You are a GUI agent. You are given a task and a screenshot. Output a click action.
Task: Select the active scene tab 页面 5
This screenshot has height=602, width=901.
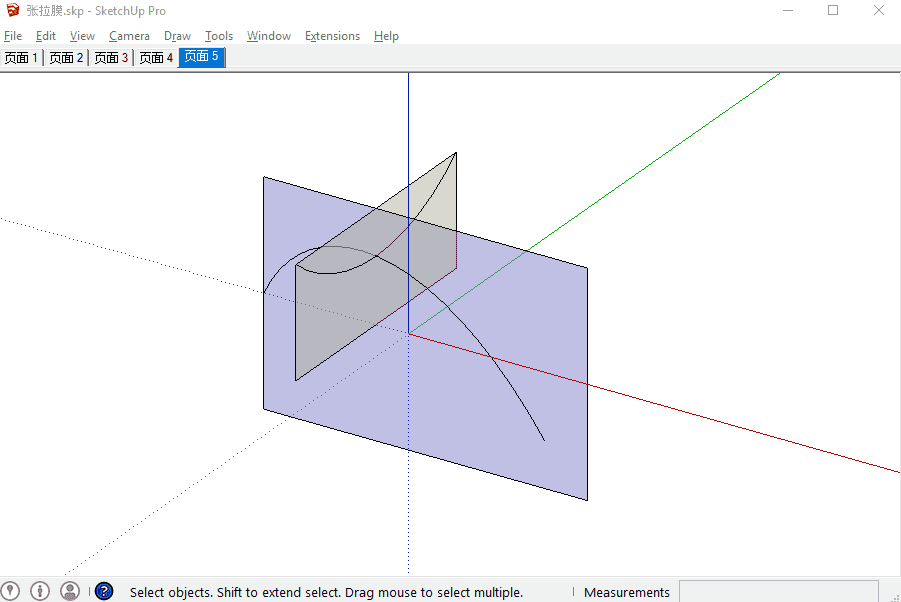202,57
